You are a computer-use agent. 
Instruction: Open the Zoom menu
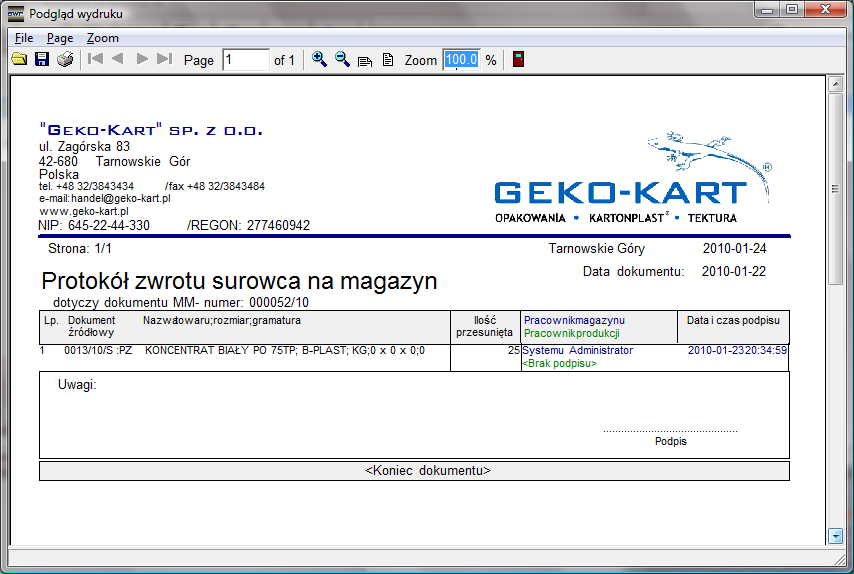pyautogui.click(x=102, y=38)
